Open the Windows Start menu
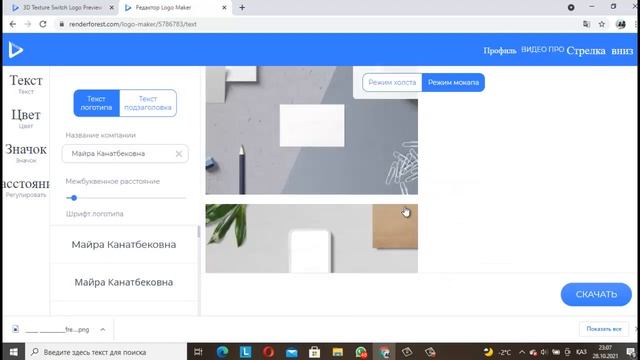This screenshot has height=360, width=640. pyautogui.click(x=13, y=352)
